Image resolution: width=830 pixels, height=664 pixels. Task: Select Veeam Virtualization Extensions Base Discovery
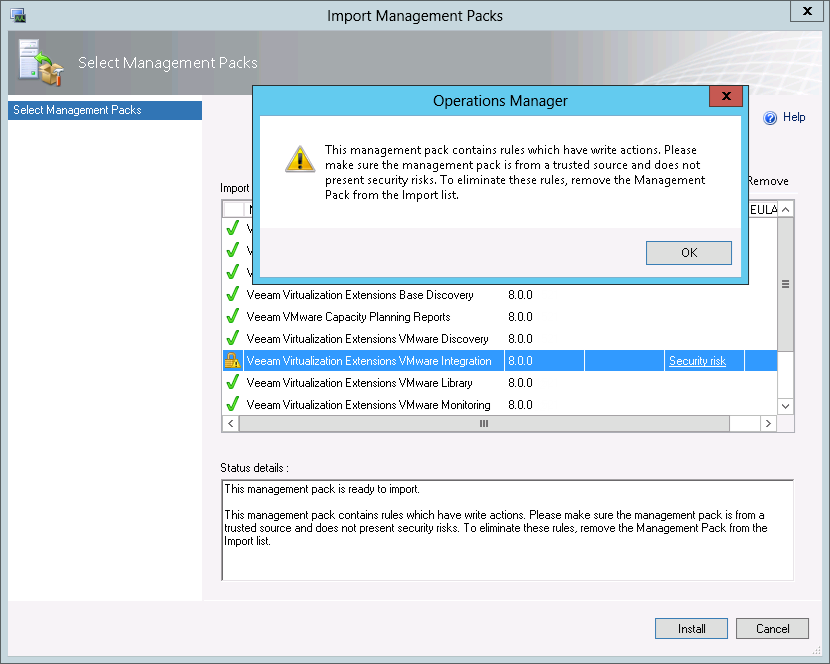tap(360, 295)
